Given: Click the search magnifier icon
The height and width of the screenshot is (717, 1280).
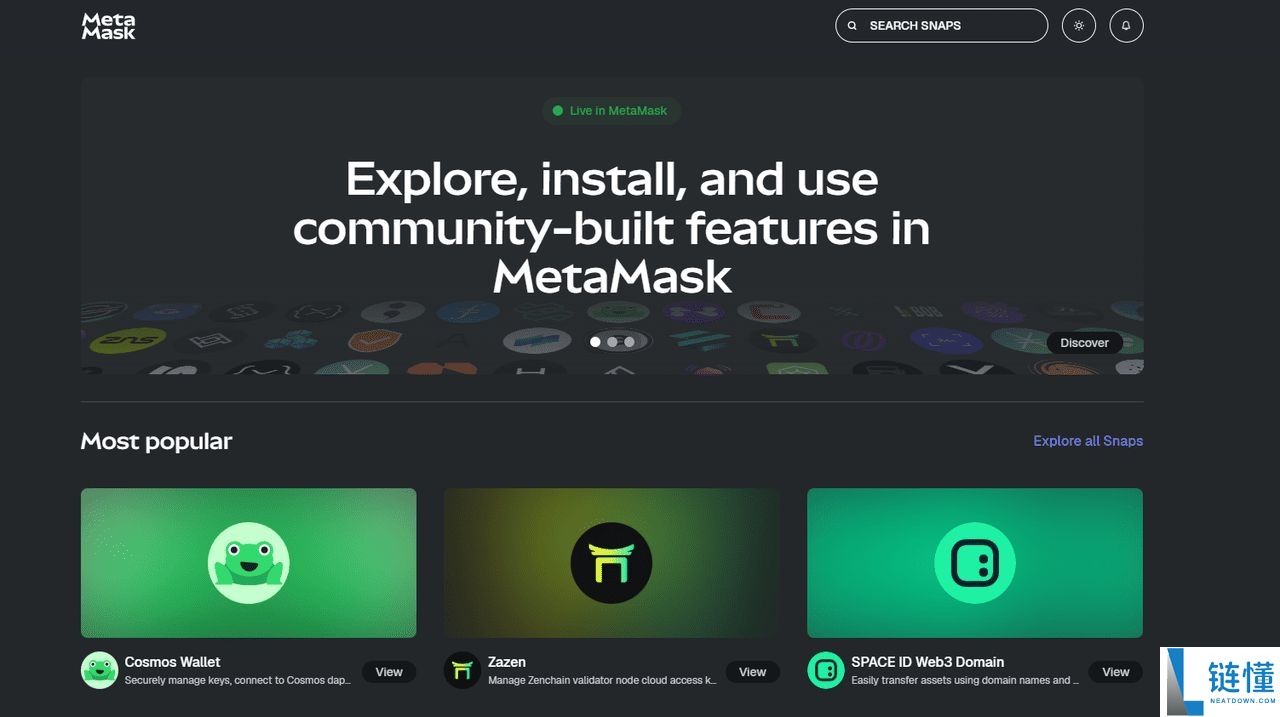Looking at the screenshot, I should 852,26.
